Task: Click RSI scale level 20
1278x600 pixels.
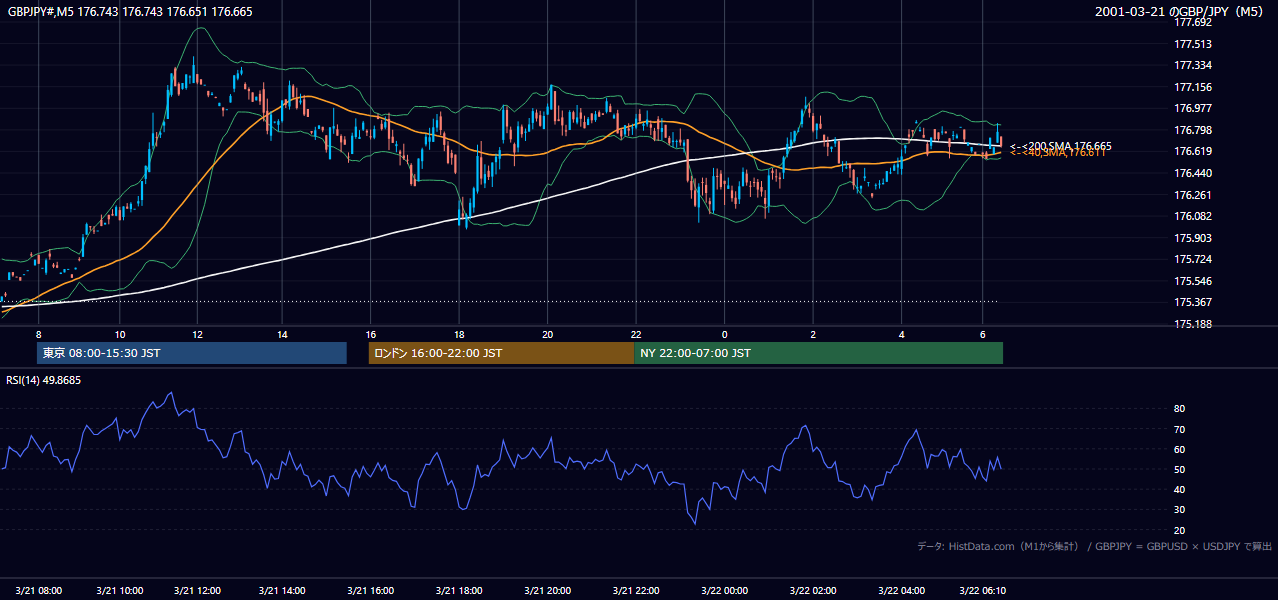Action: click(1180, 531)
